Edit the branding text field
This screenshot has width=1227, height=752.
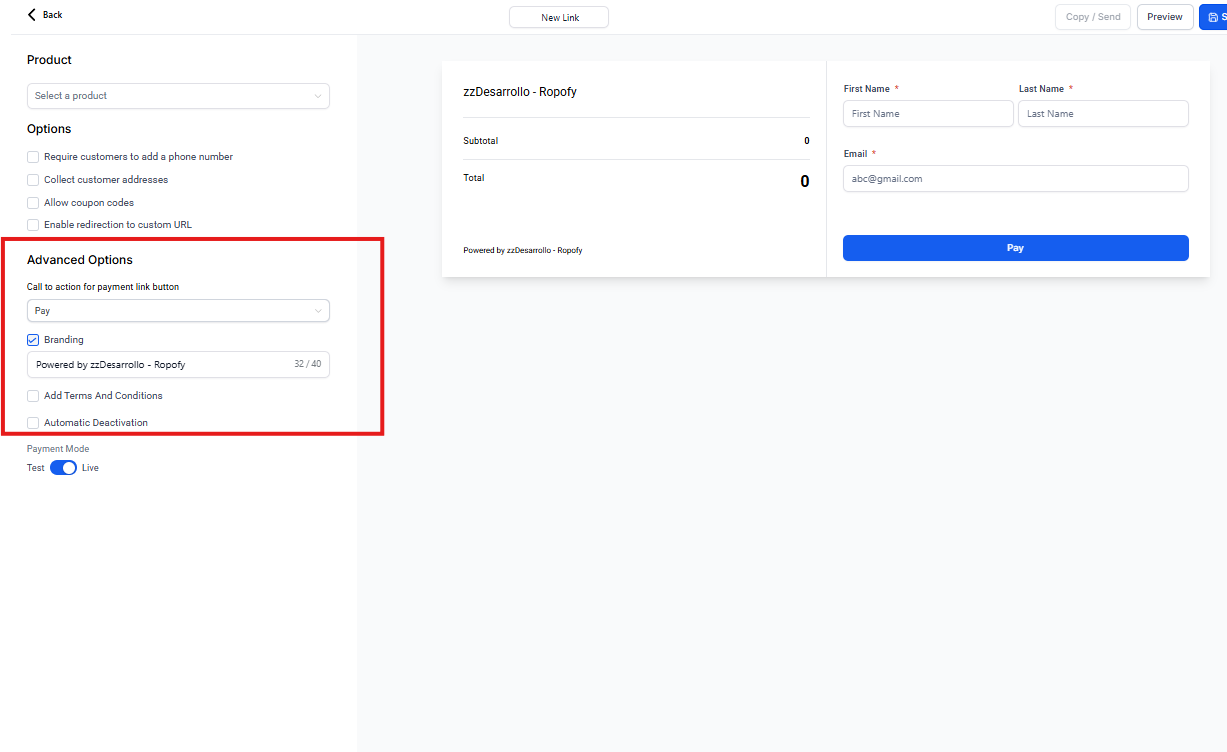pyautogui.click(x=160, y=365)
